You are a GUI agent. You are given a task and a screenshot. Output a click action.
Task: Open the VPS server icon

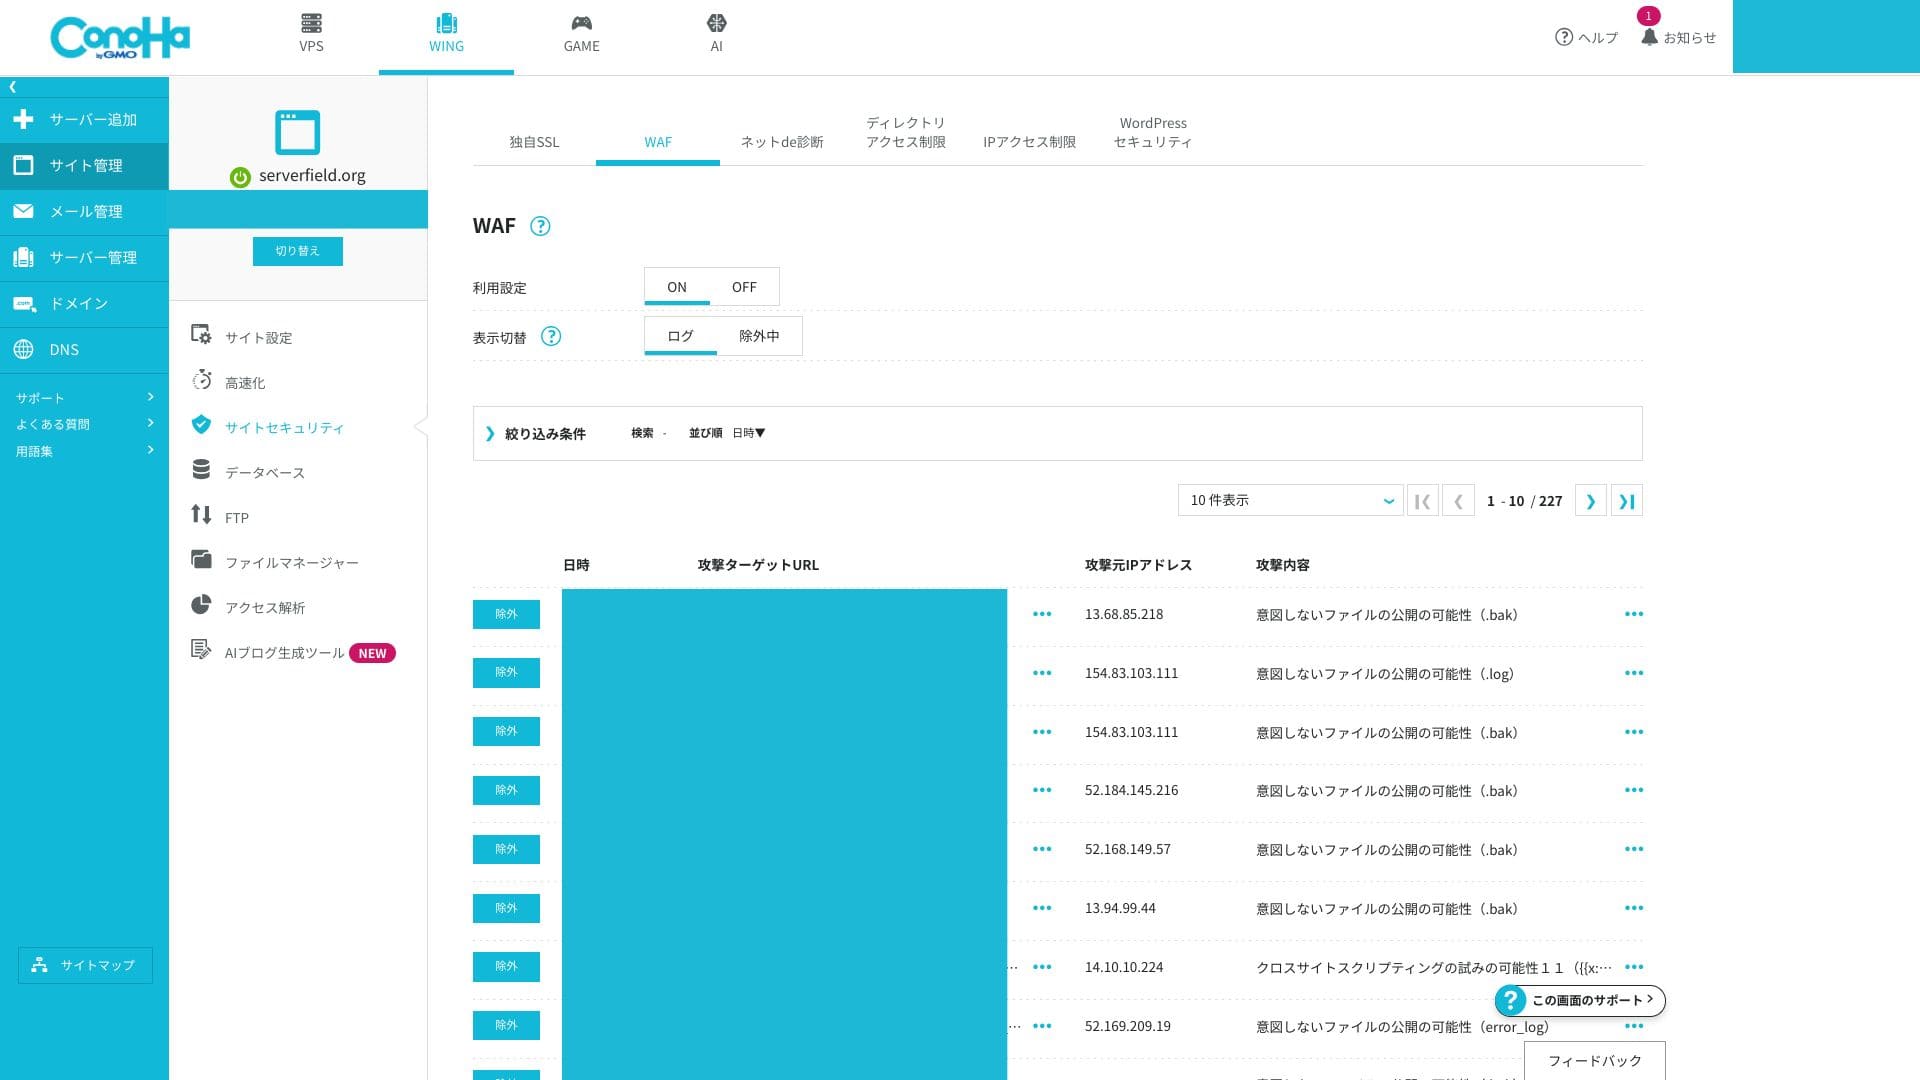click(x=311, y=23)
